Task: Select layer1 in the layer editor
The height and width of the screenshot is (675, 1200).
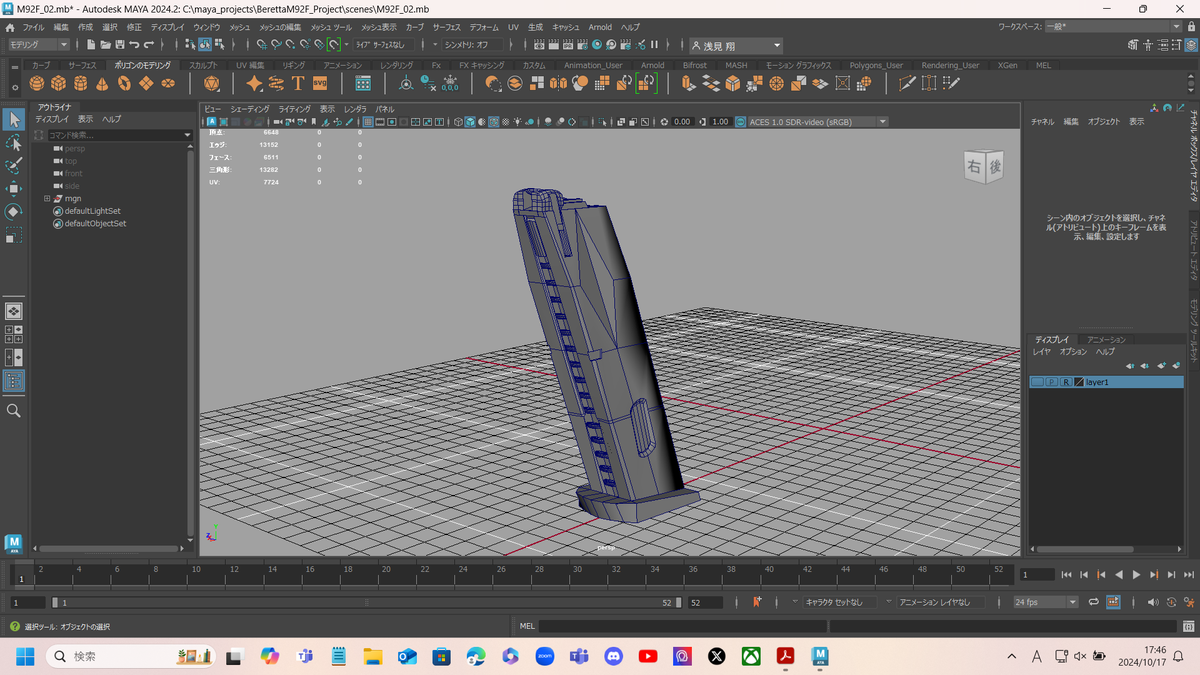Action: (1106, 382)
